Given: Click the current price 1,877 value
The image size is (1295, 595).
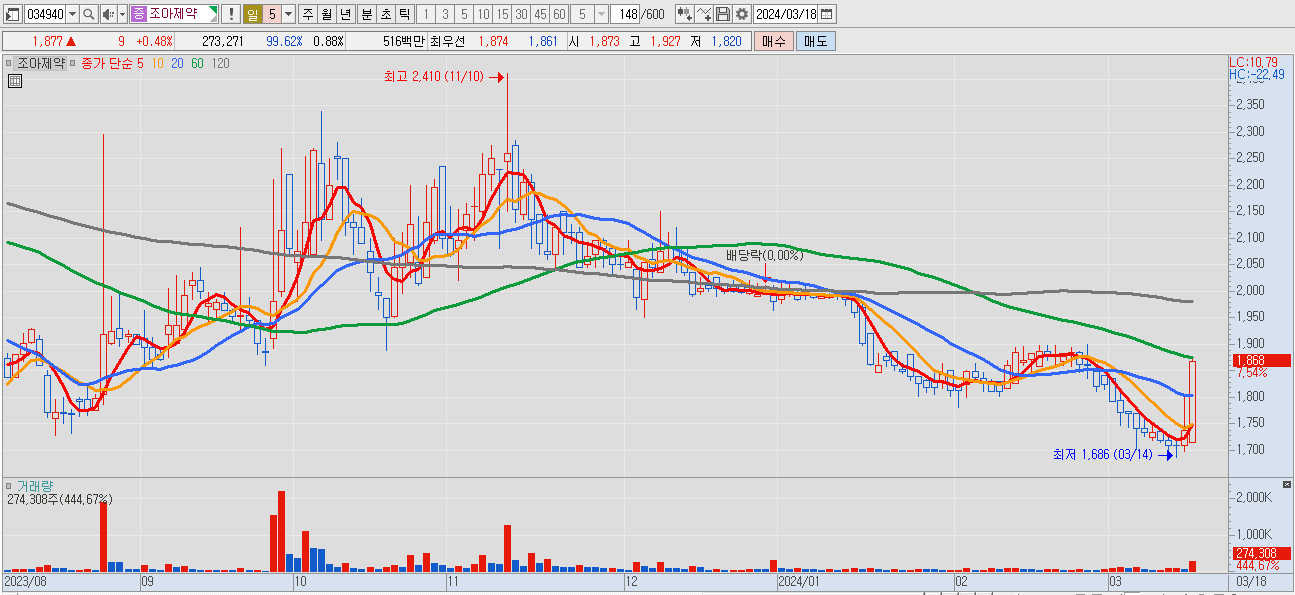Looking at the screenshot, I should point(47,41).
